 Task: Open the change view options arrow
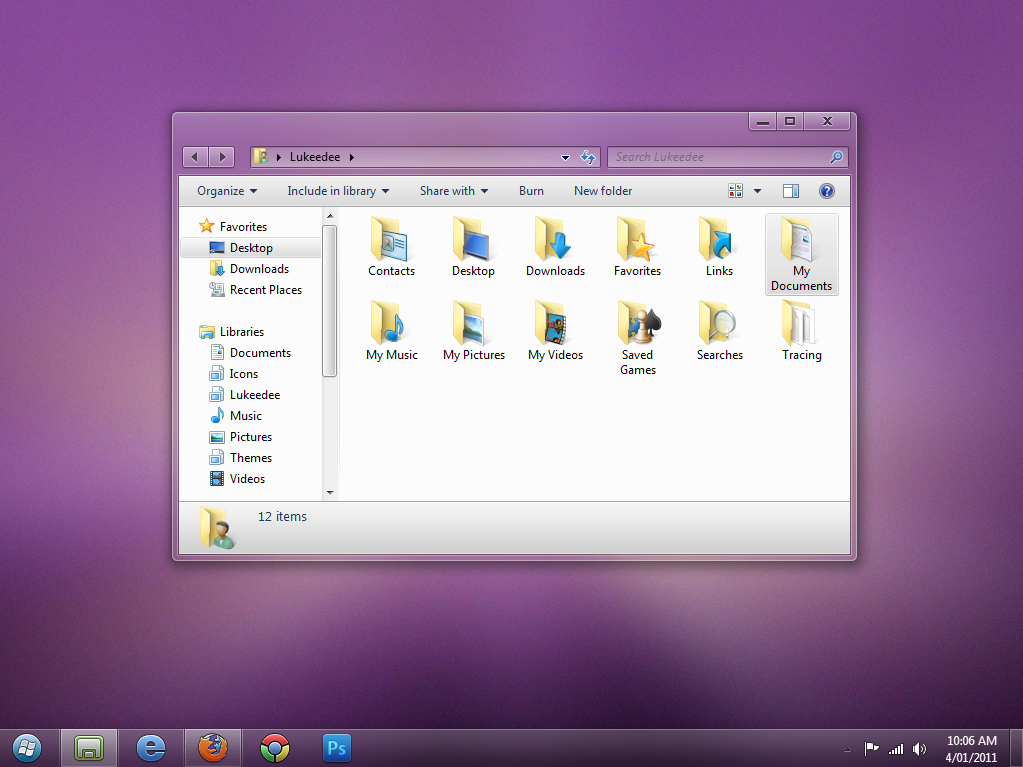757,191
